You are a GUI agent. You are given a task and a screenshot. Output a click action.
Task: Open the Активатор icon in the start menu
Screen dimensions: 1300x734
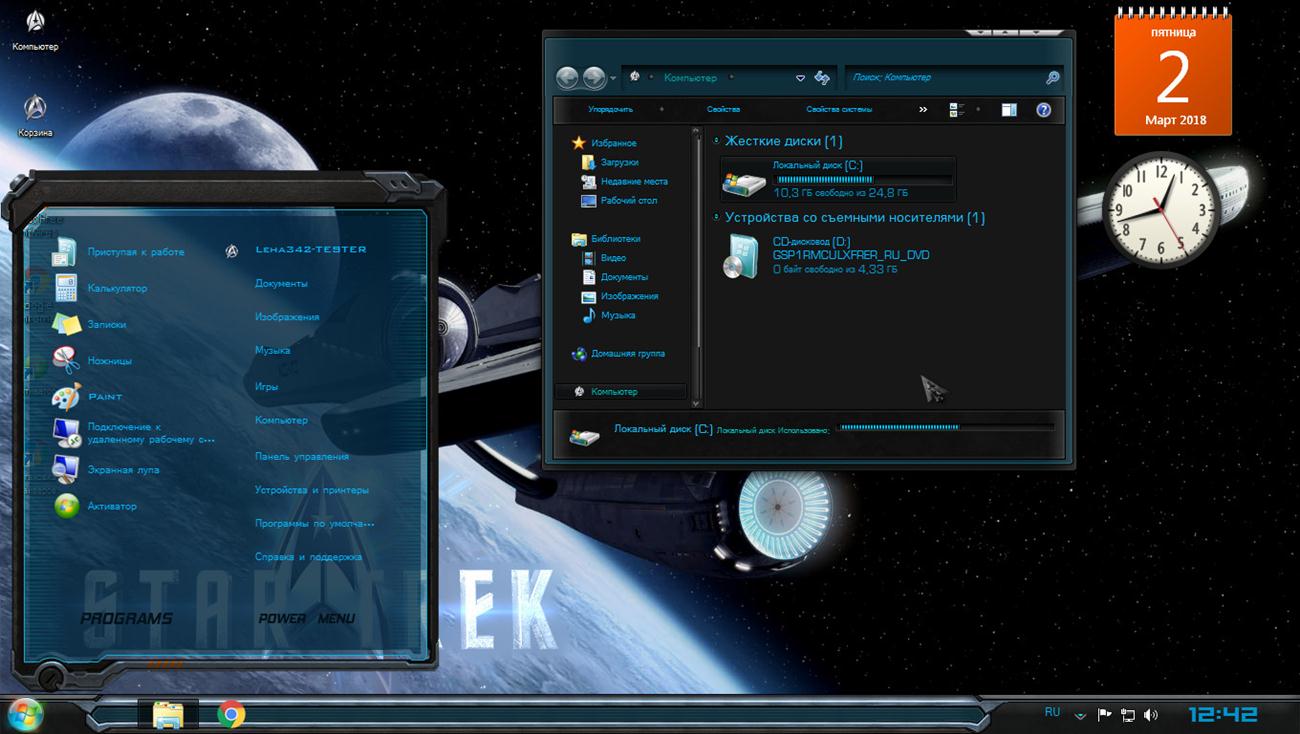[x=66, y=506]
